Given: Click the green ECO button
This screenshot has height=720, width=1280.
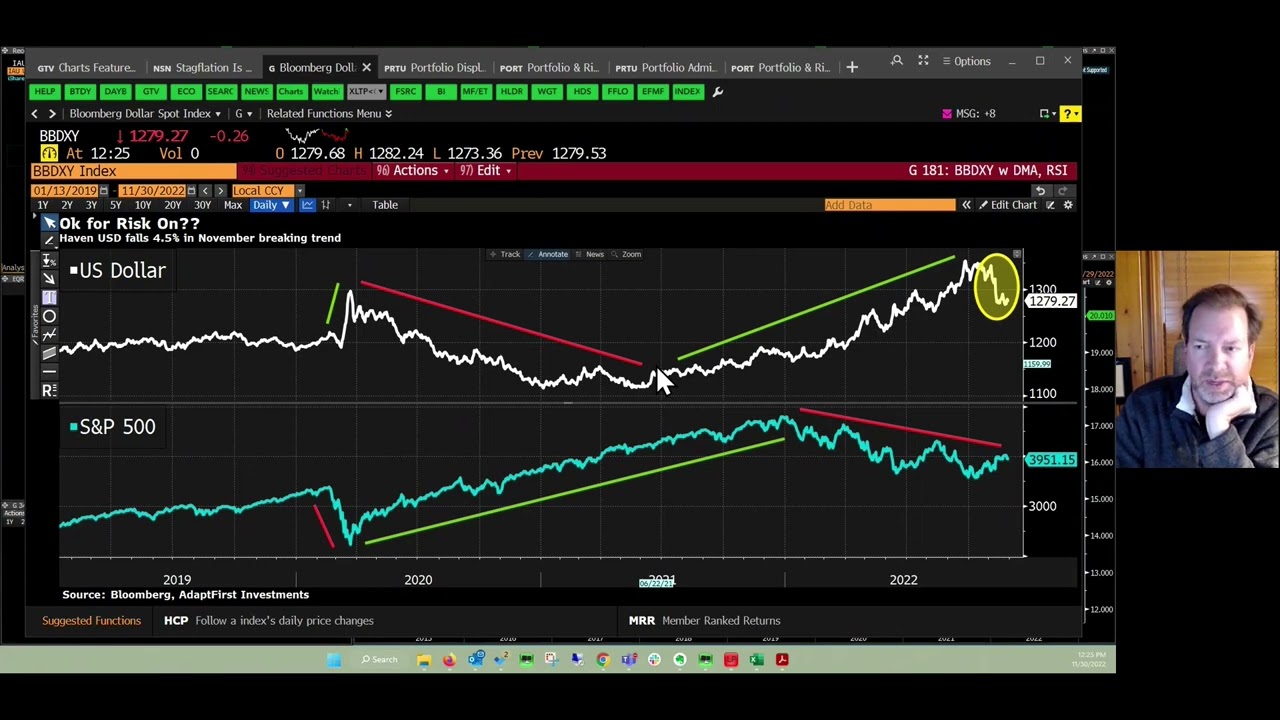Looking at the screenshot, I should [x=186, y=92].
